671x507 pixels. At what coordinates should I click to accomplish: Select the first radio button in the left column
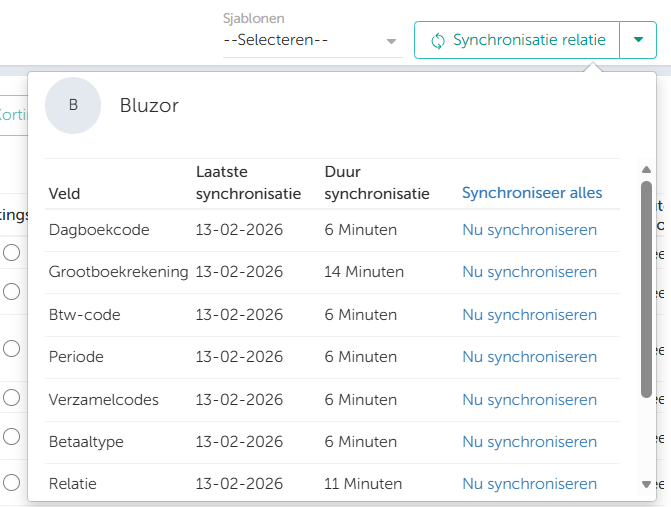[11, 253]
